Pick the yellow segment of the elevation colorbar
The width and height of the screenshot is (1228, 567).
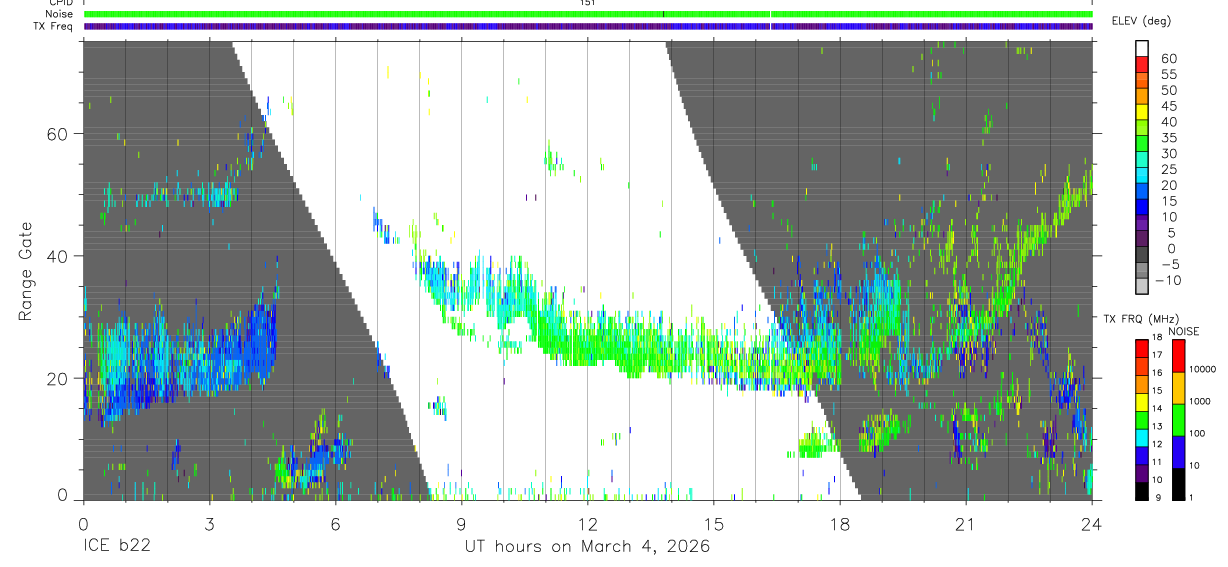(x=1143, y=111)
